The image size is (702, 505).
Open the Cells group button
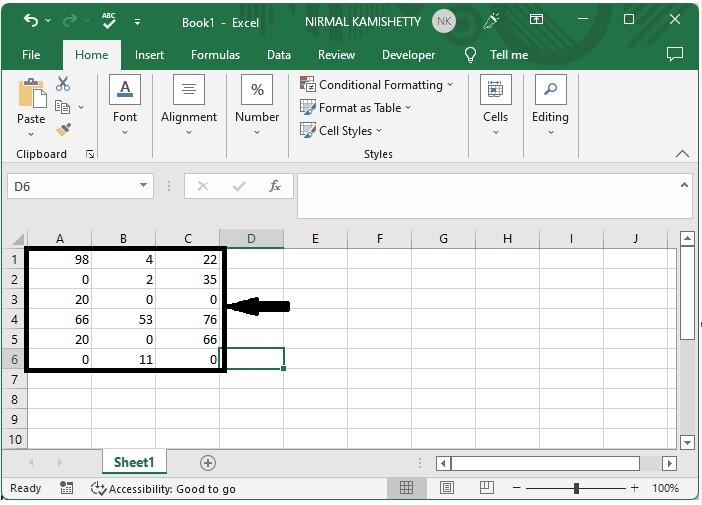click(496, 105)
